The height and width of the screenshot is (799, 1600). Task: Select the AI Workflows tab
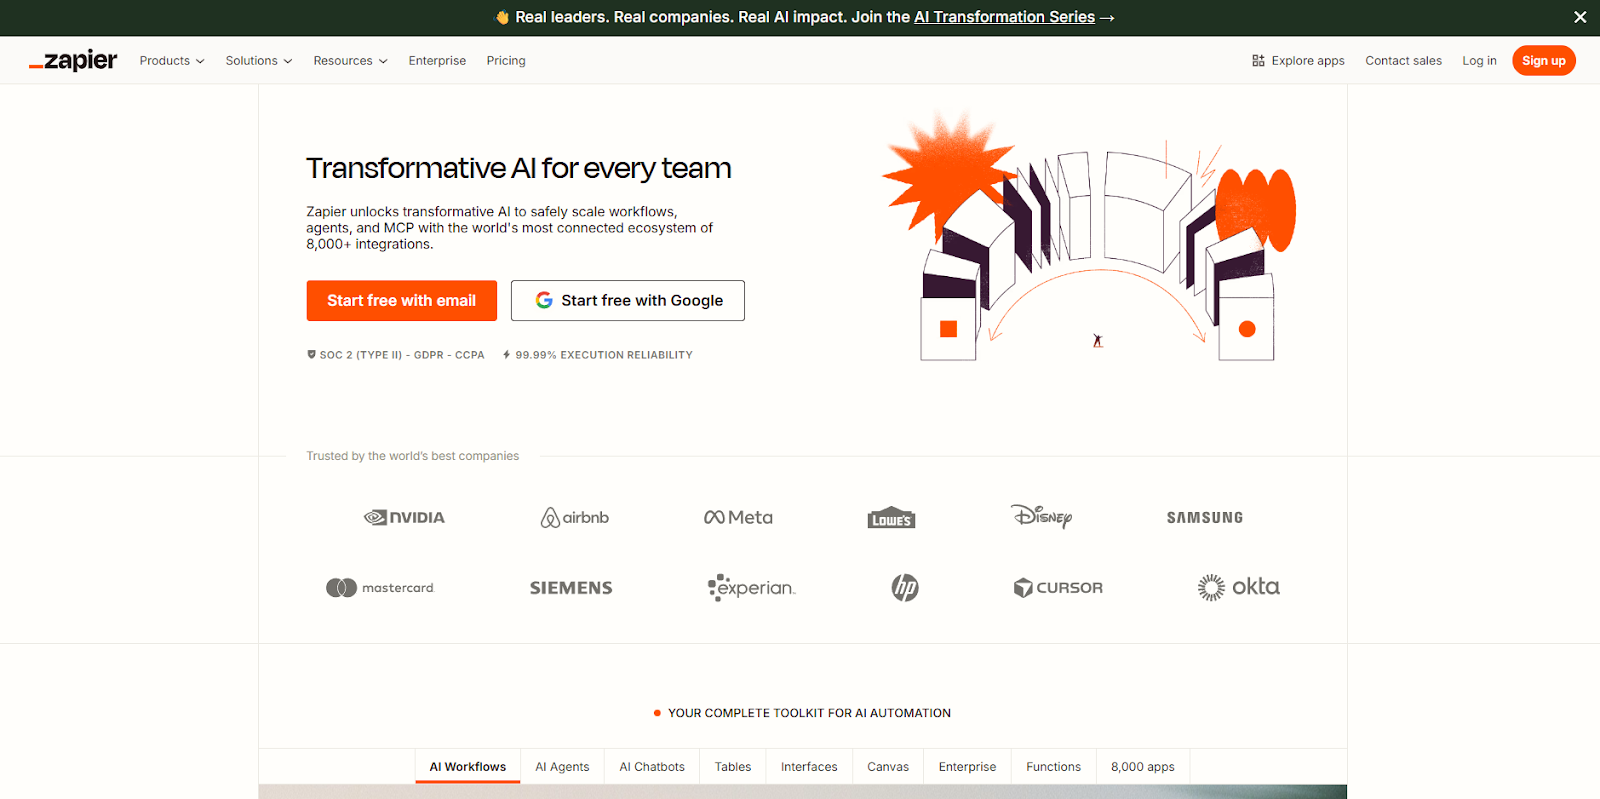[x=468, y=767]
